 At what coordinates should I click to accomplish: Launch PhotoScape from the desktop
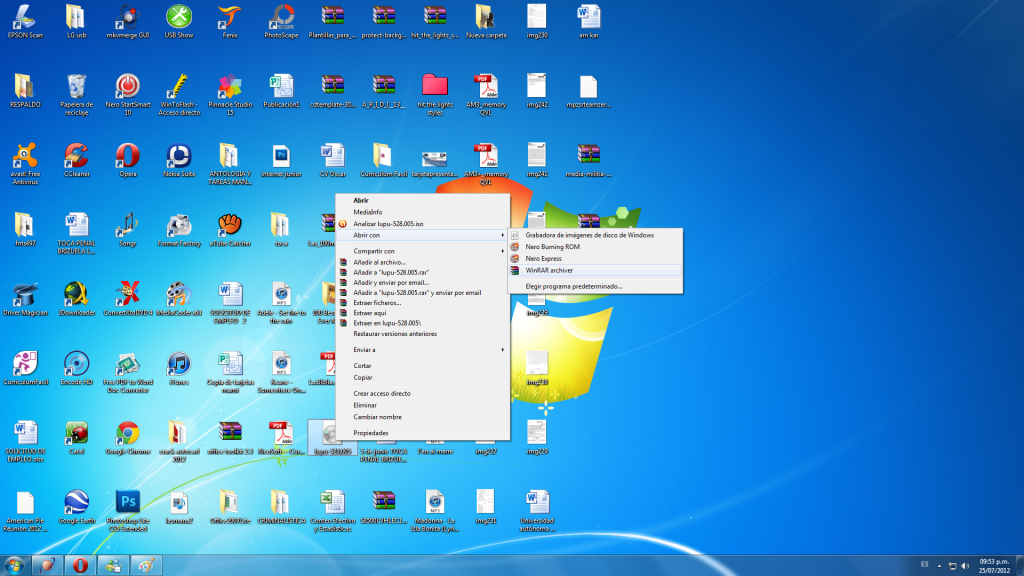point(281,22)
